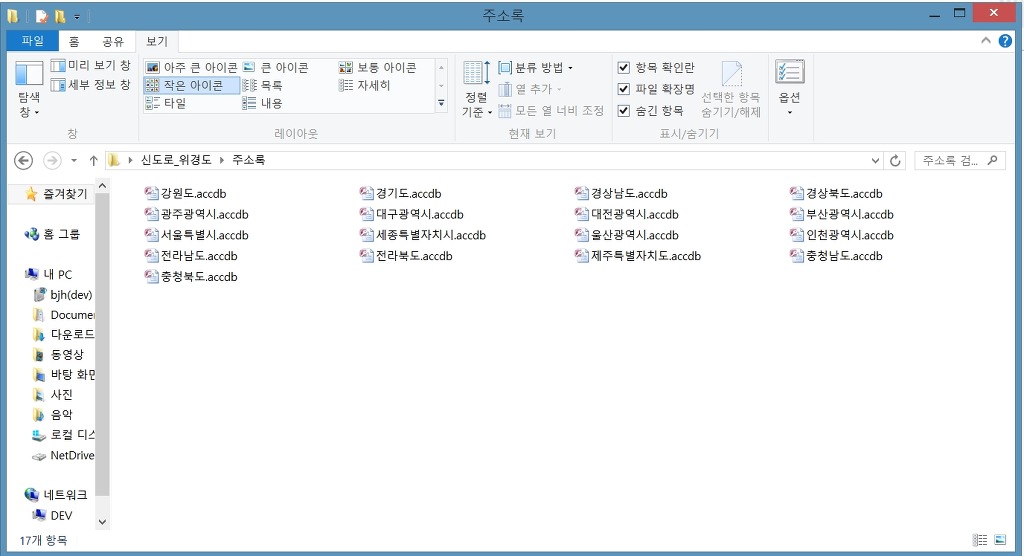Switch to the 홈 ribbon tab
Viewport: 1024px width, 556px height.
(x=74, y=41)
